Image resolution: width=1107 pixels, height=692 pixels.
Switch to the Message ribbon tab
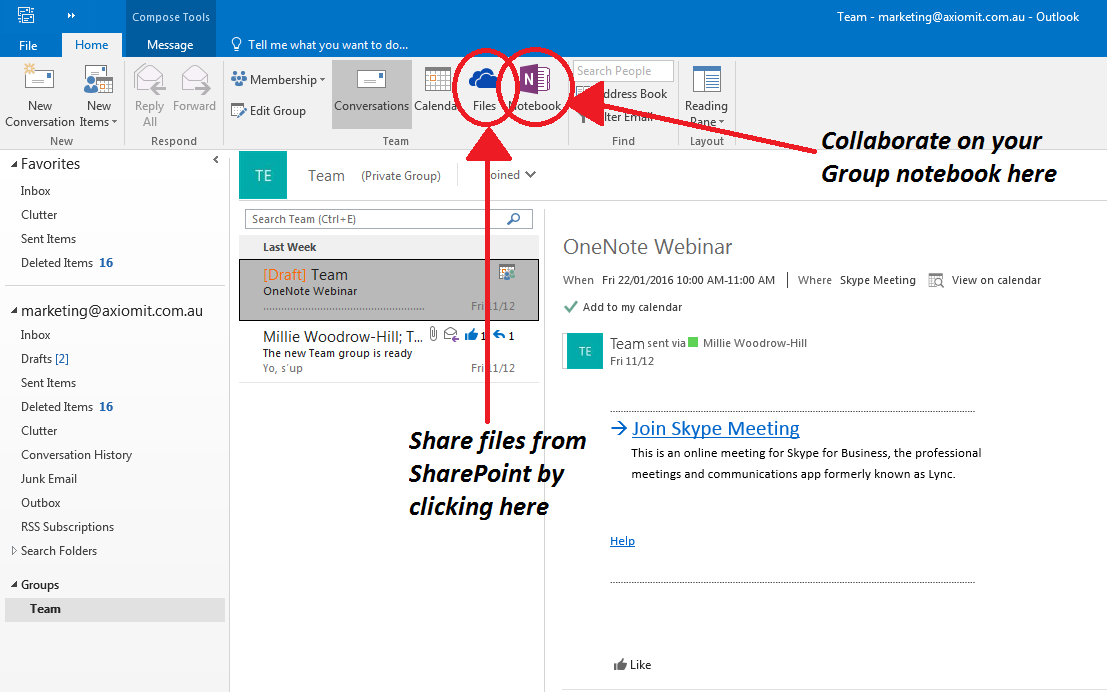170,45
